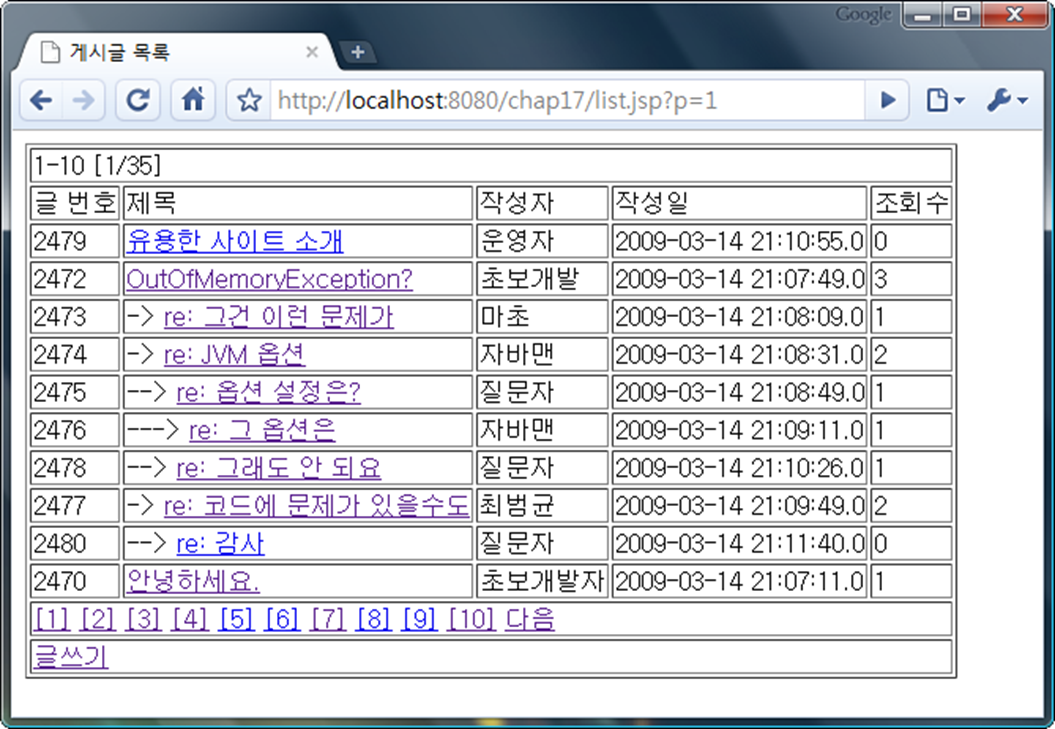Close the 게시글 목록 tab

coord(312,52)
